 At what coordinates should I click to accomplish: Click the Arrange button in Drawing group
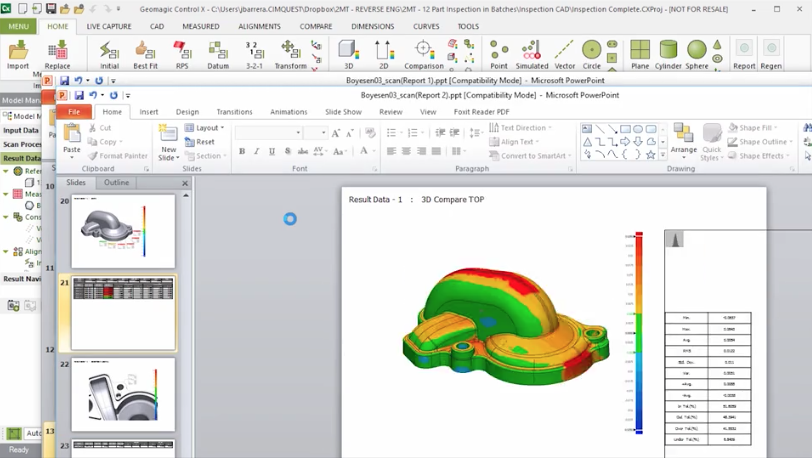click(x=684, y=140)
